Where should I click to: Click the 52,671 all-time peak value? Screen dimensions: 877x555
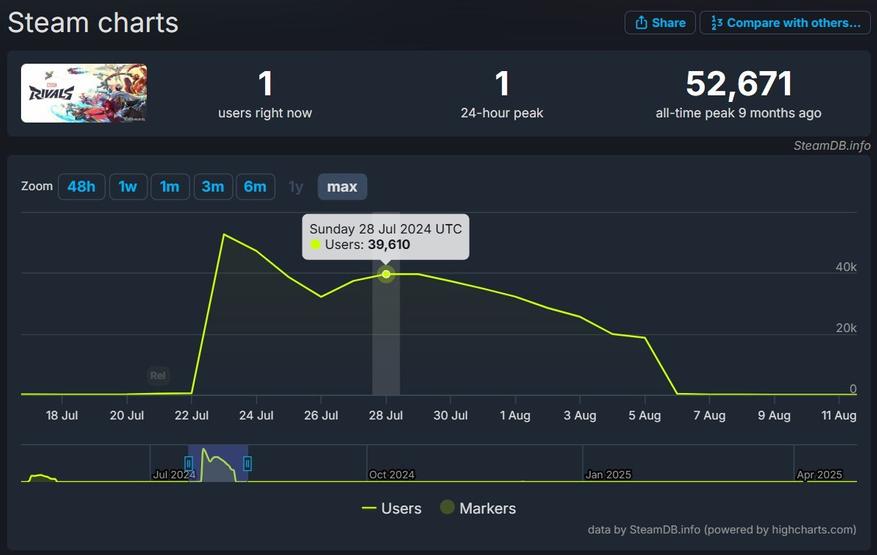[739, 83]
